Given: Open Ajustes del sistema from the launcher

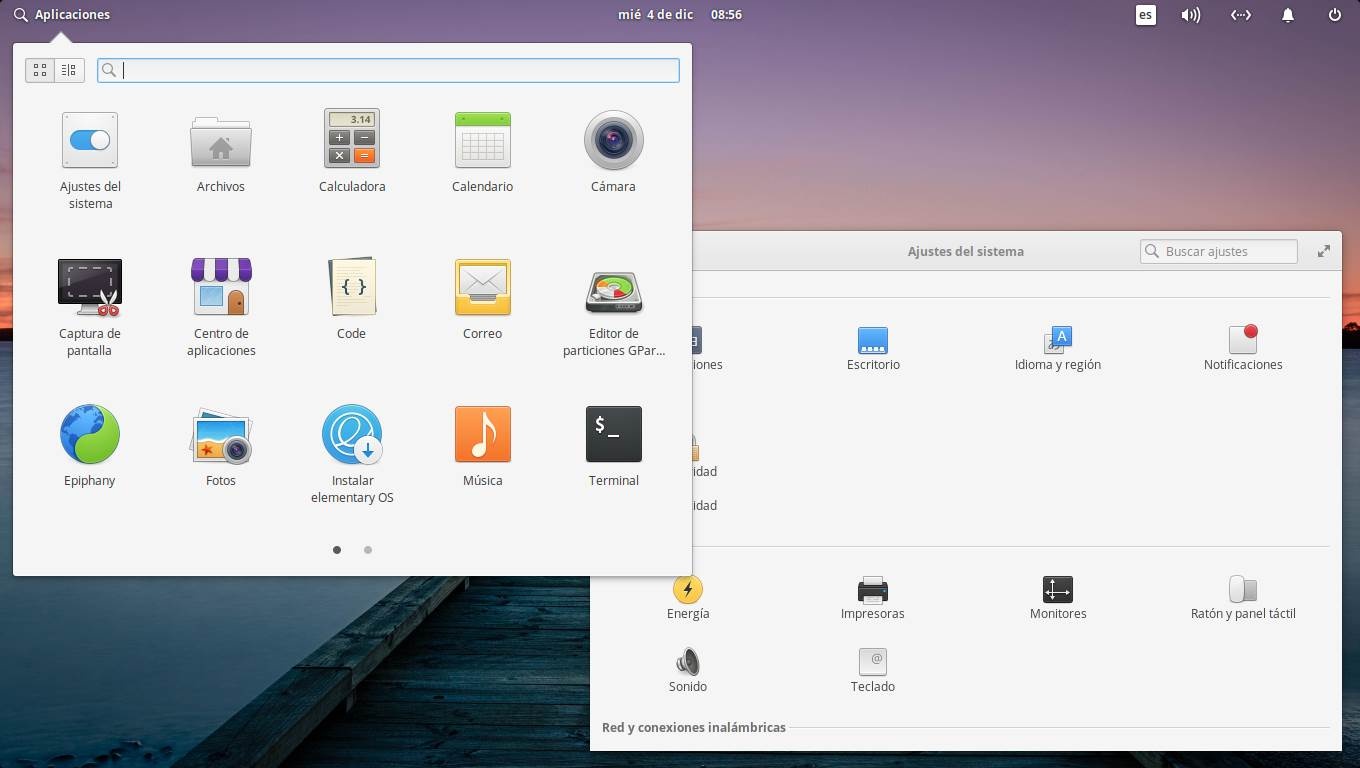Looking at the screenshot, I should 90,160.
